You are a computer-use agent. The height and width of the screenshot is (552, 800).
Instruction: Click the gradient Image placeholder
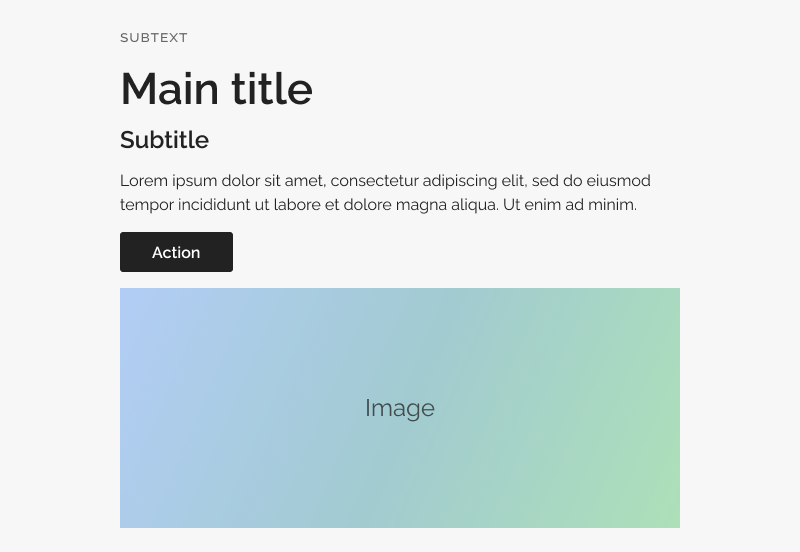tap(400, 408)
